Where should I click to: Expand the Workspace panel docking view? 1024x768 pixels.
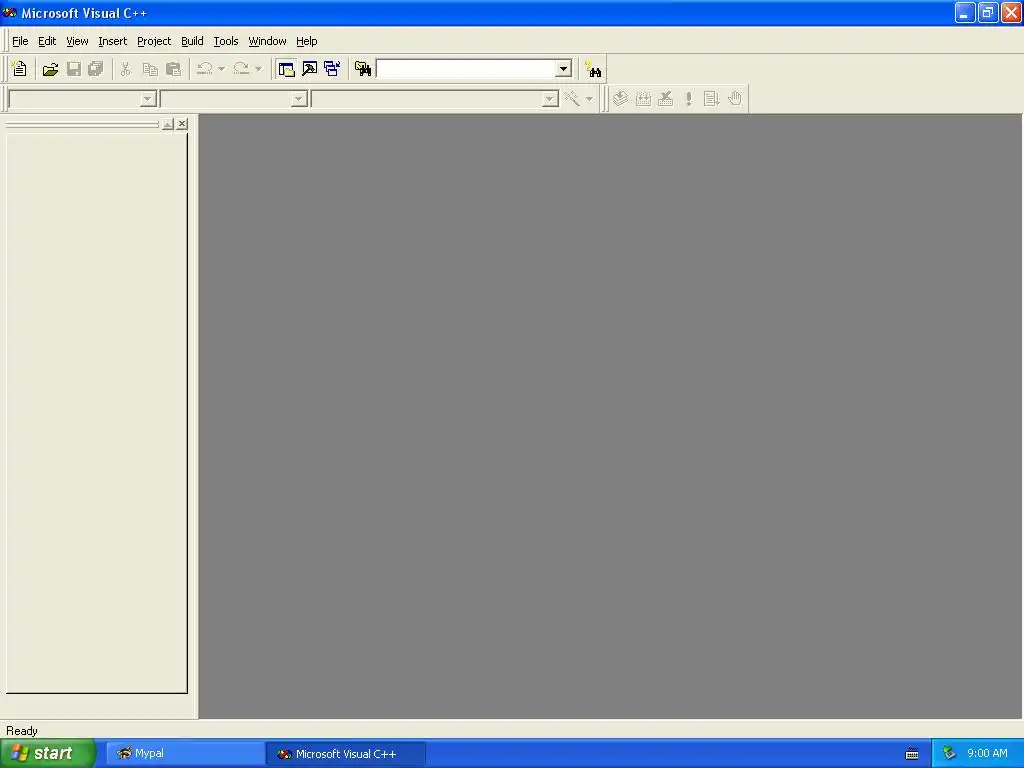168,124
